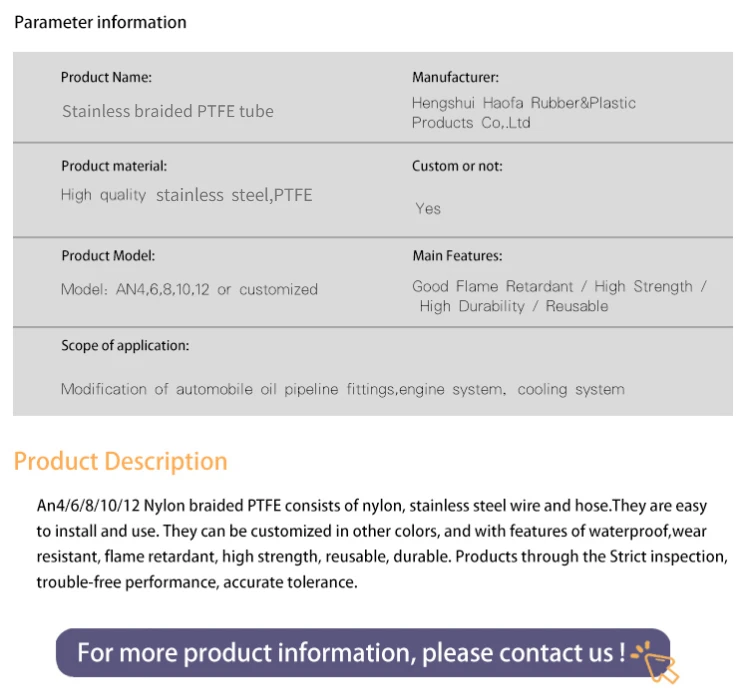
Task: Click the Product material label
Action: click(x=114, y=166)
